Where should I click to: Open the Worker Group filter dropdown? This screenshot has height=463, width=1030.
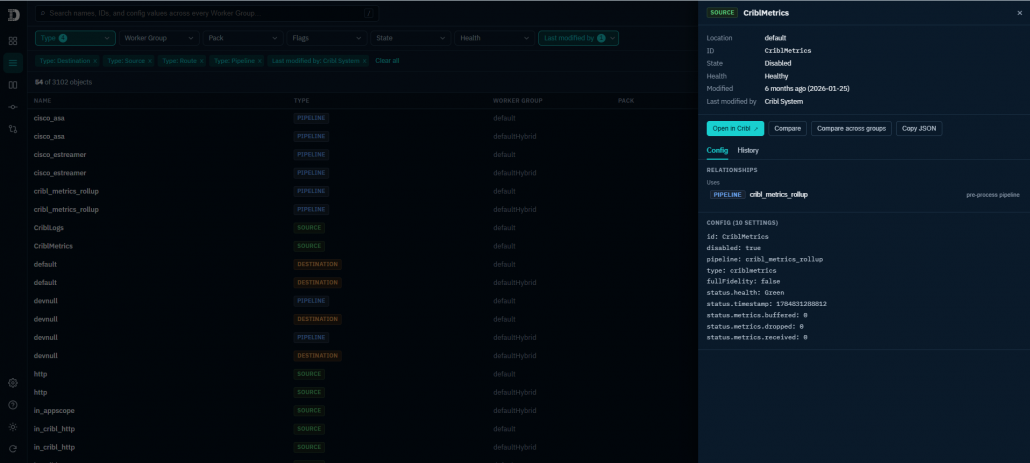159,38
